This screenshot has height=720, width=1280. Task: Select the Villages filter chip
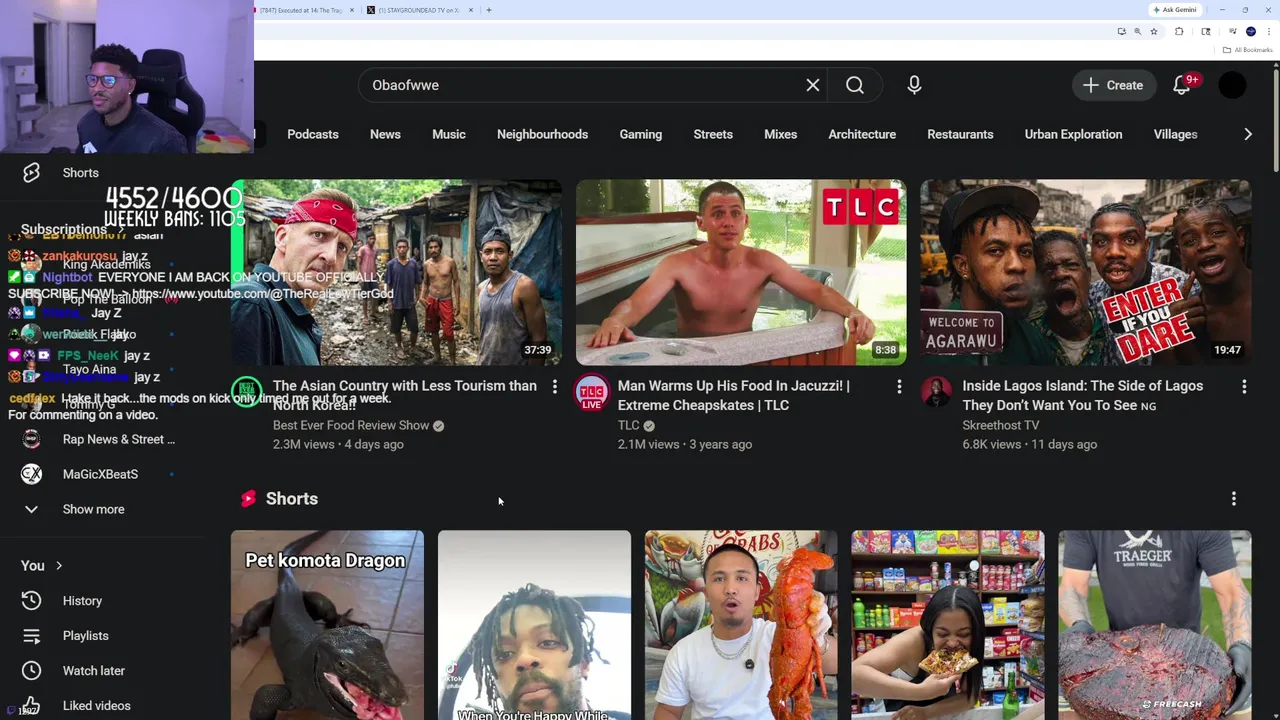(1175, 134)
